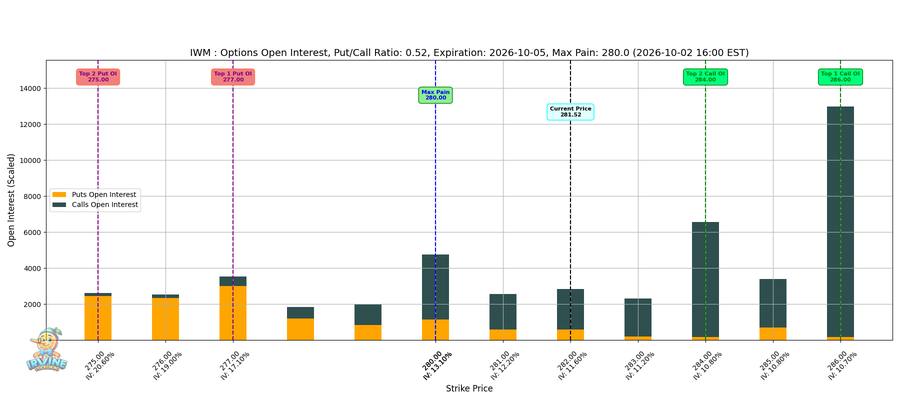
Task: Click the 14000 y-axis tick label
Action: click(30, 88)
